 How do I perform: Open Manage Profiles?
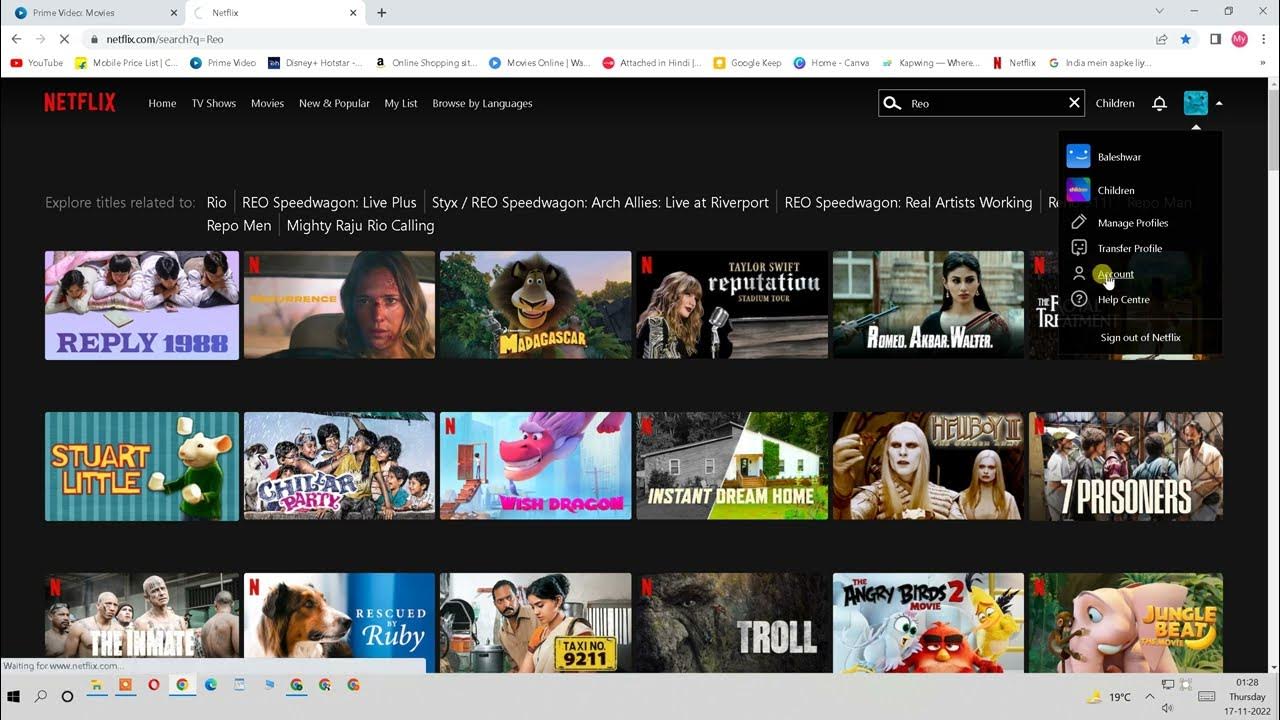coord(1132,223)
